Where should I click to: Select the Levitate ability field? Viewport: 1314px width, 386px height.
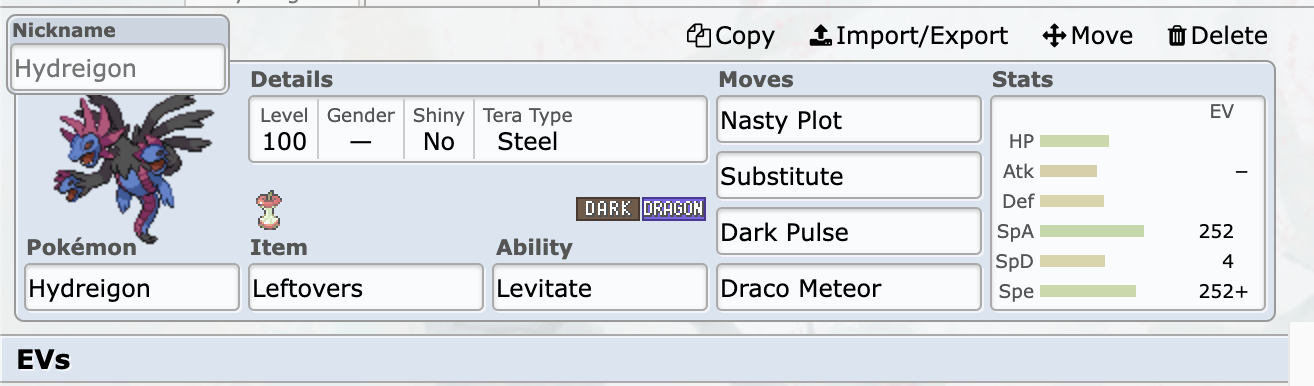coord(600,288)
